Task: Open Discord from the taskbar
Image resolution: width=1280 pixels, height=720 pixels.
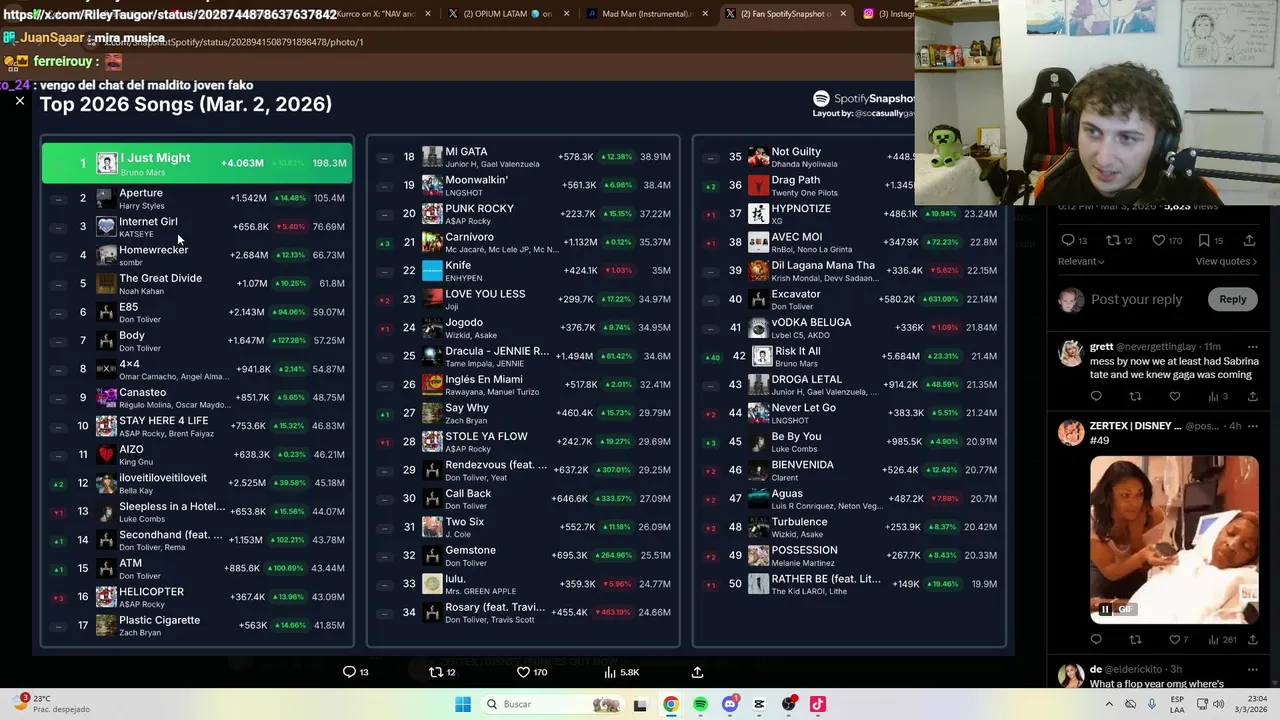Action: [730, 704]
